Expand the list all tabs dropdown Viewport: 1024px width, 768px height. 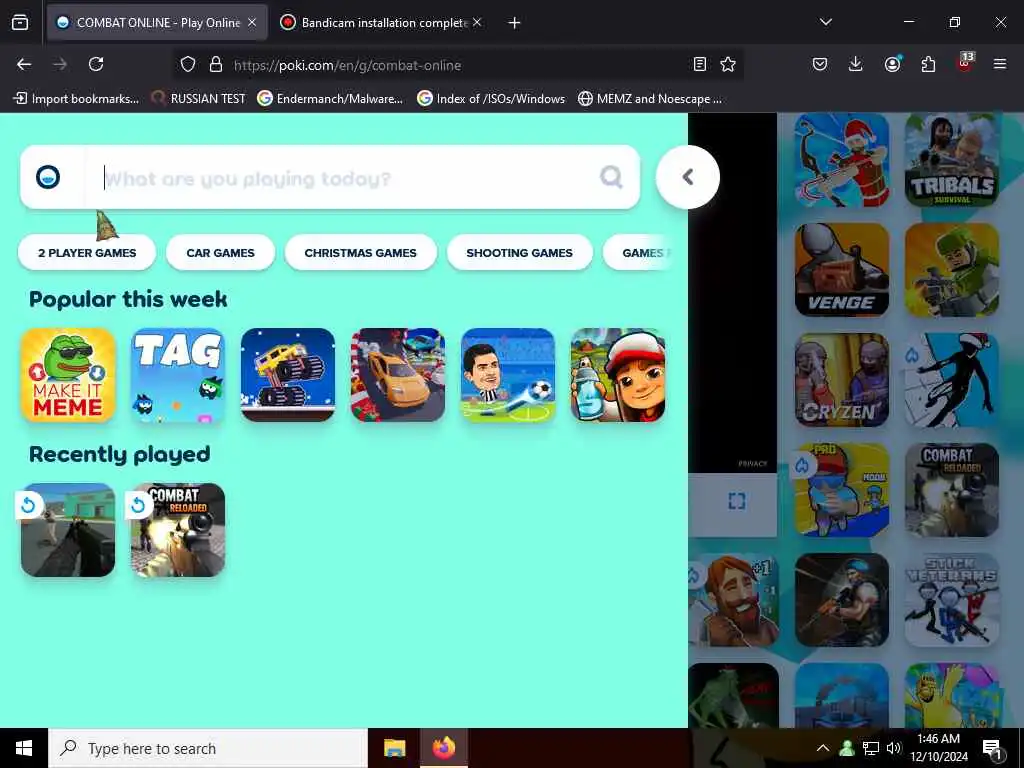tap(825, 22)
